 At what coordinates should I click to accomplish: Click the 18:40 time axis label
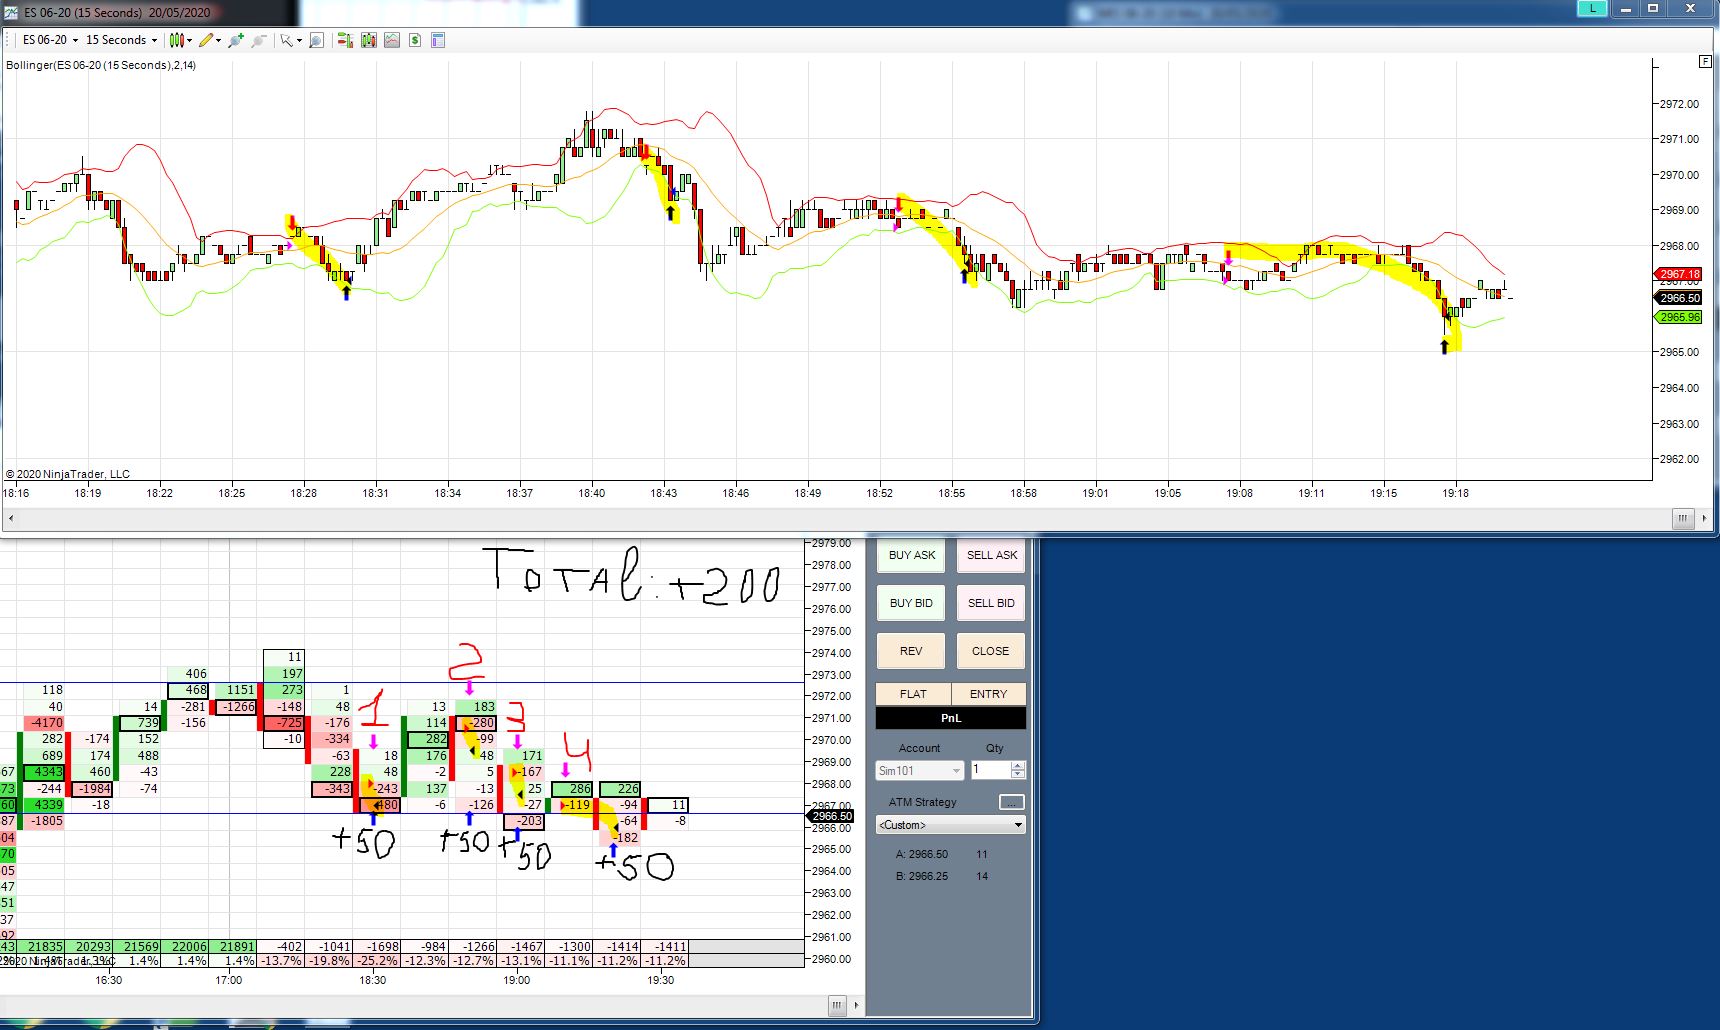(591, 493)
